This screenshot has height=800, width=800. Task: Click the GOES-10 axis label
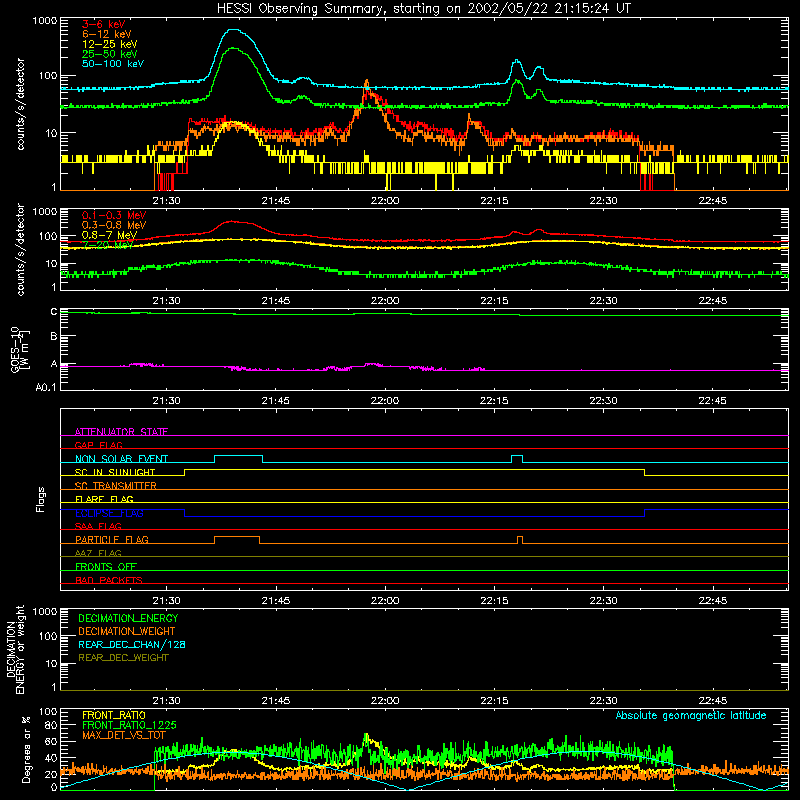(19, 349)
